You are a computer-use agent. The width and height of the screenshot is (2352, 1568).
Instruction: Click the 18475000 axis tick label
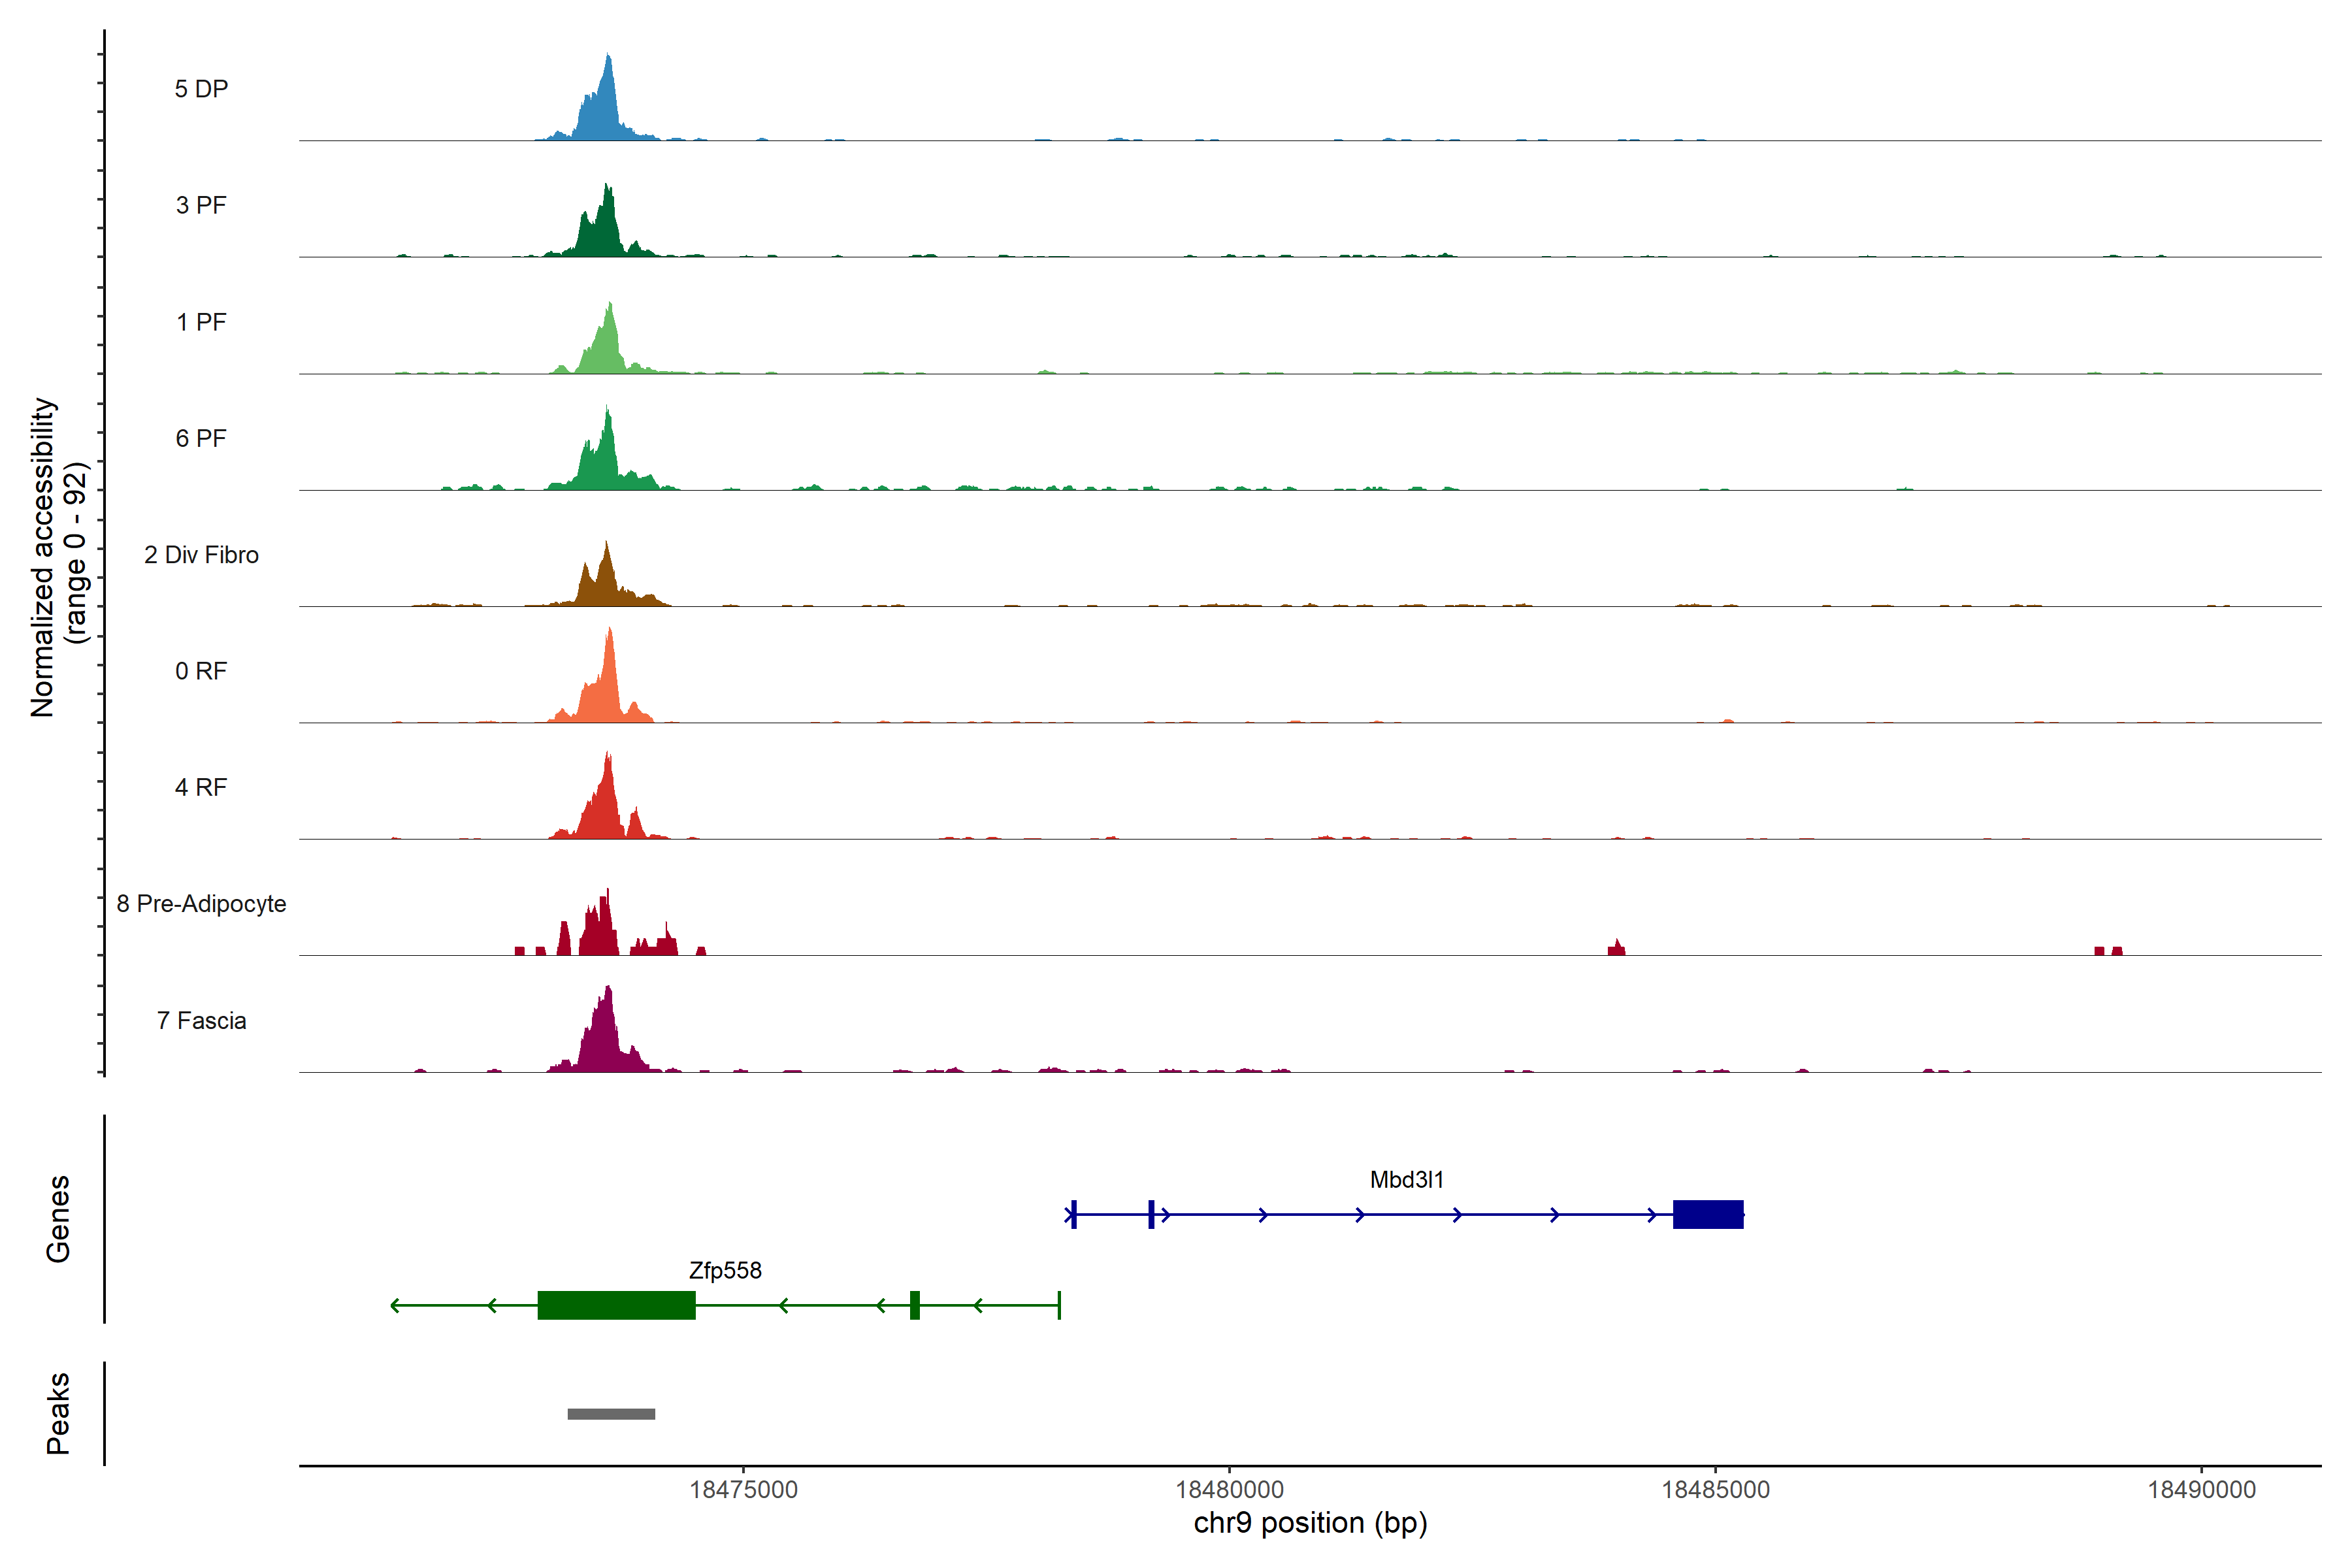pyautogui.click(x=743, y=1490)
